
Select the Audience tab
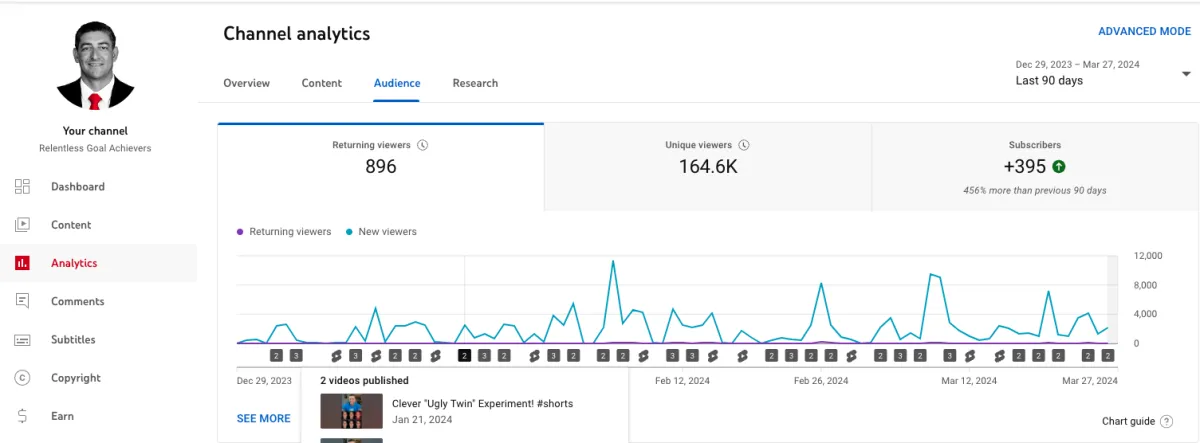click(x=397, y=83)
